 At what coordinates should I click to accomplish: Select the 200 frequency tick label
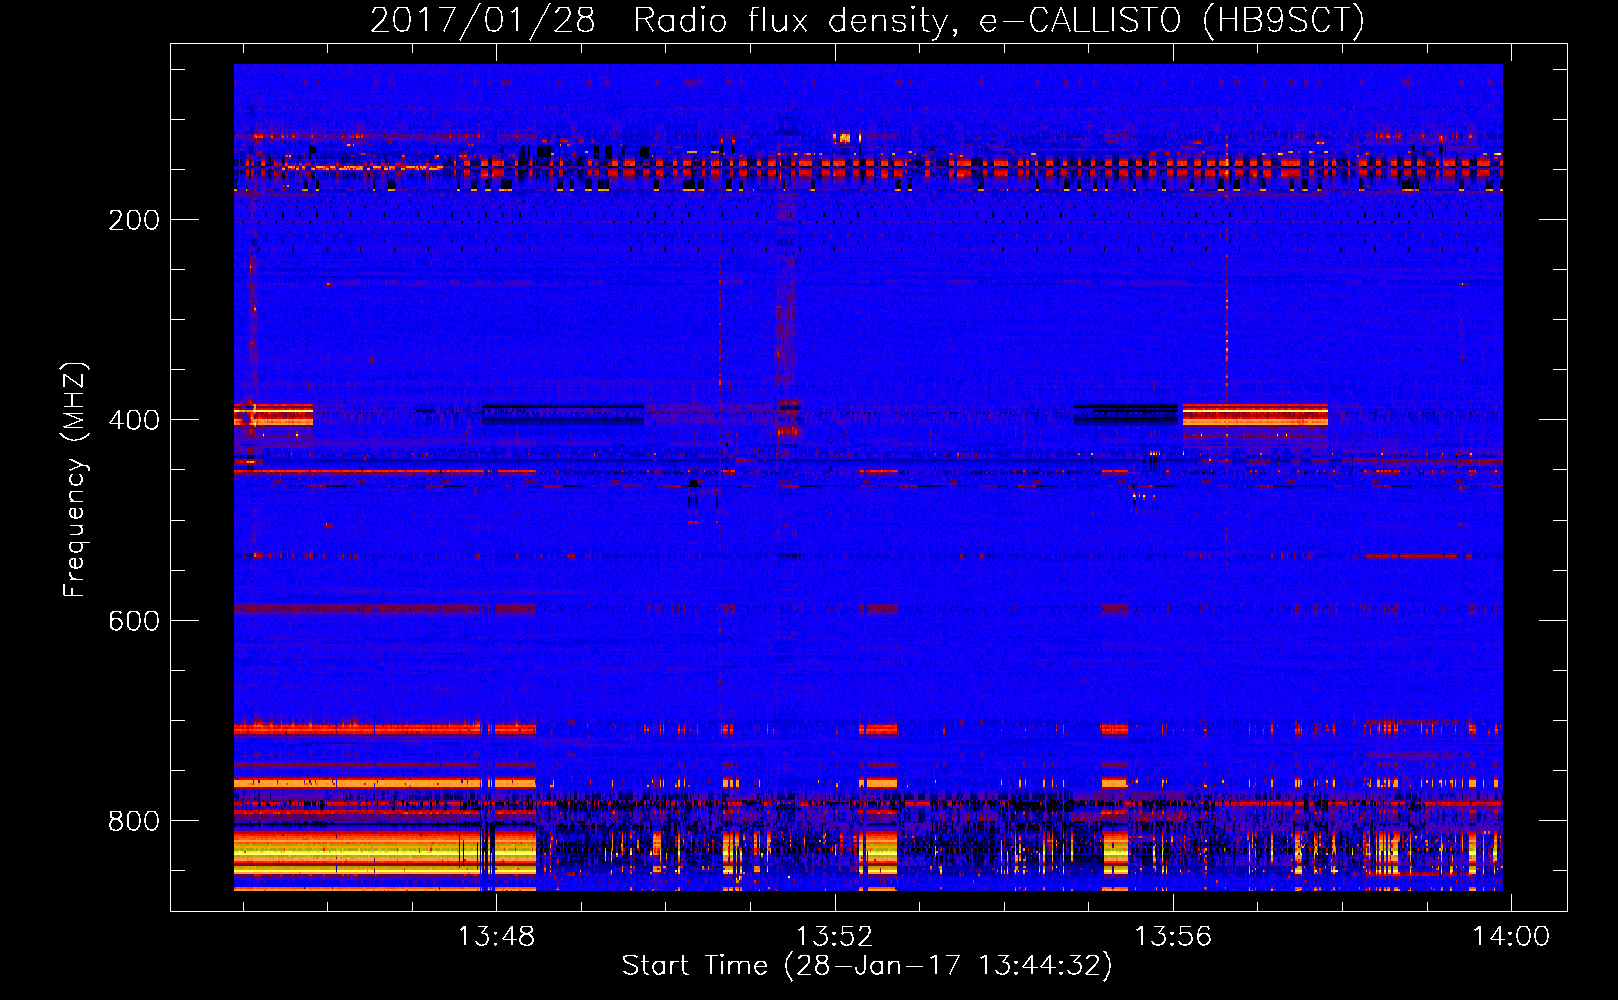pyautogui.click(x=134, y=220)
